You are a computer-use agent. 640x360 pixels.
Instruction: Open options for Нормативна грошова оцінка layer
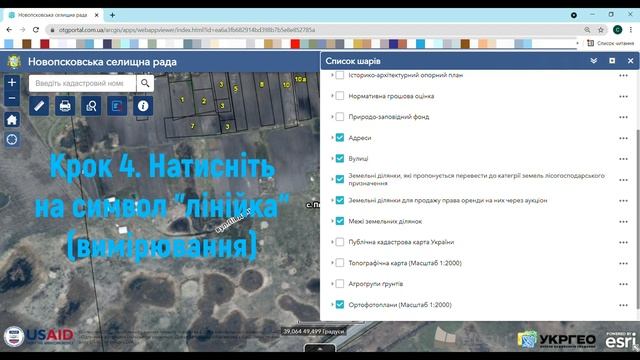(x=623, y=96)
